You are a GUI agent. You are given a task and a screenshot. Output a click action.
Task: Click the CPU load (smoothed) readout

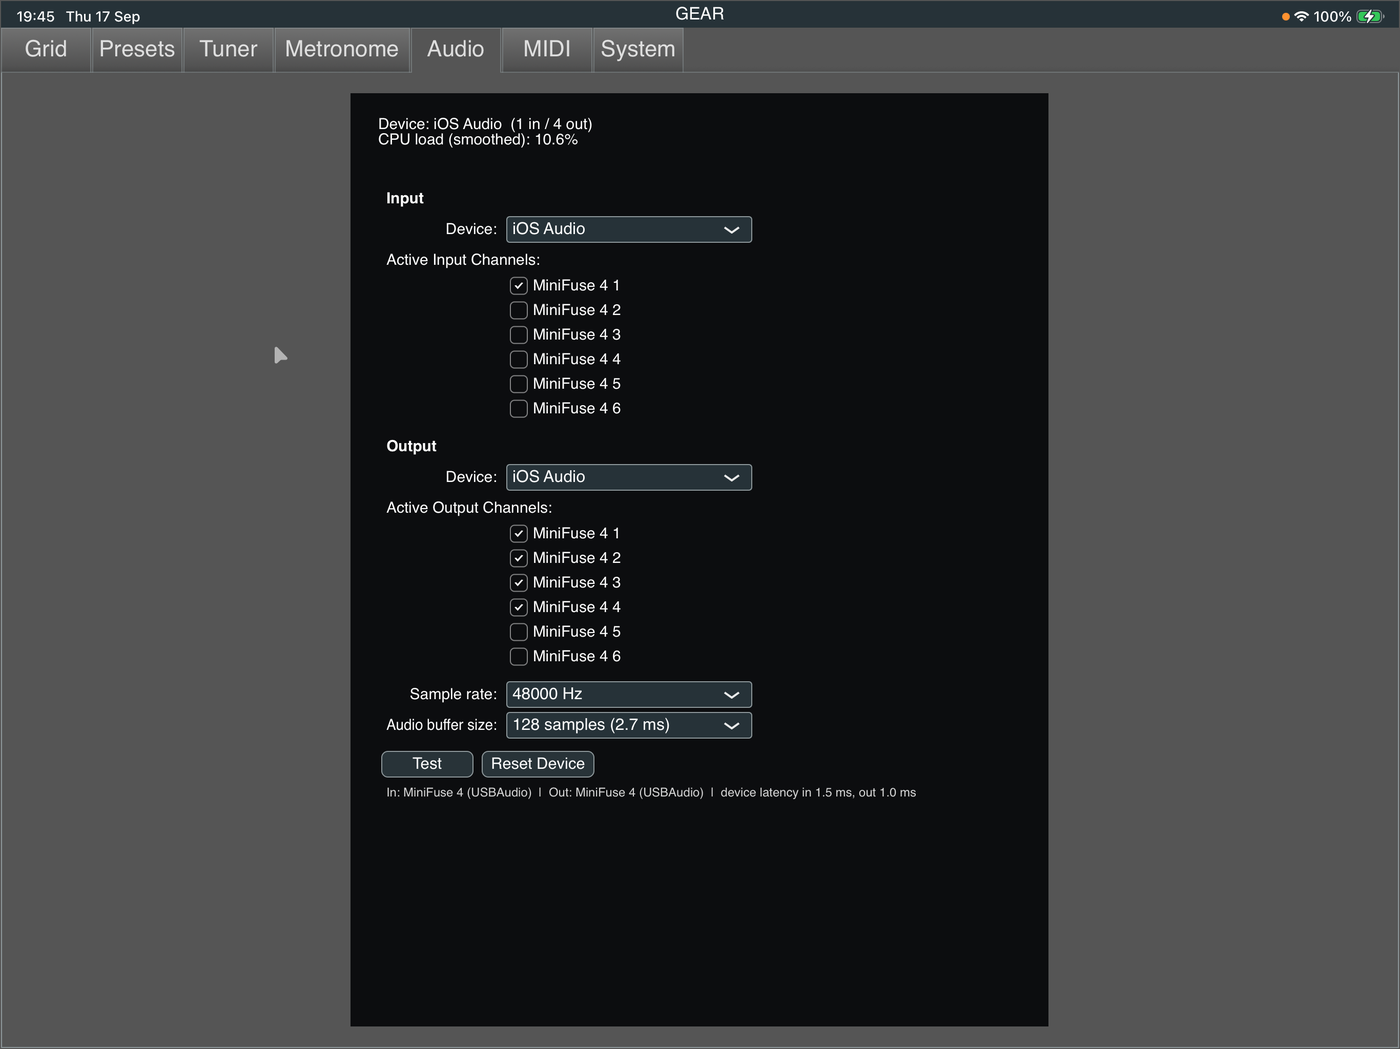pos(478,140)
